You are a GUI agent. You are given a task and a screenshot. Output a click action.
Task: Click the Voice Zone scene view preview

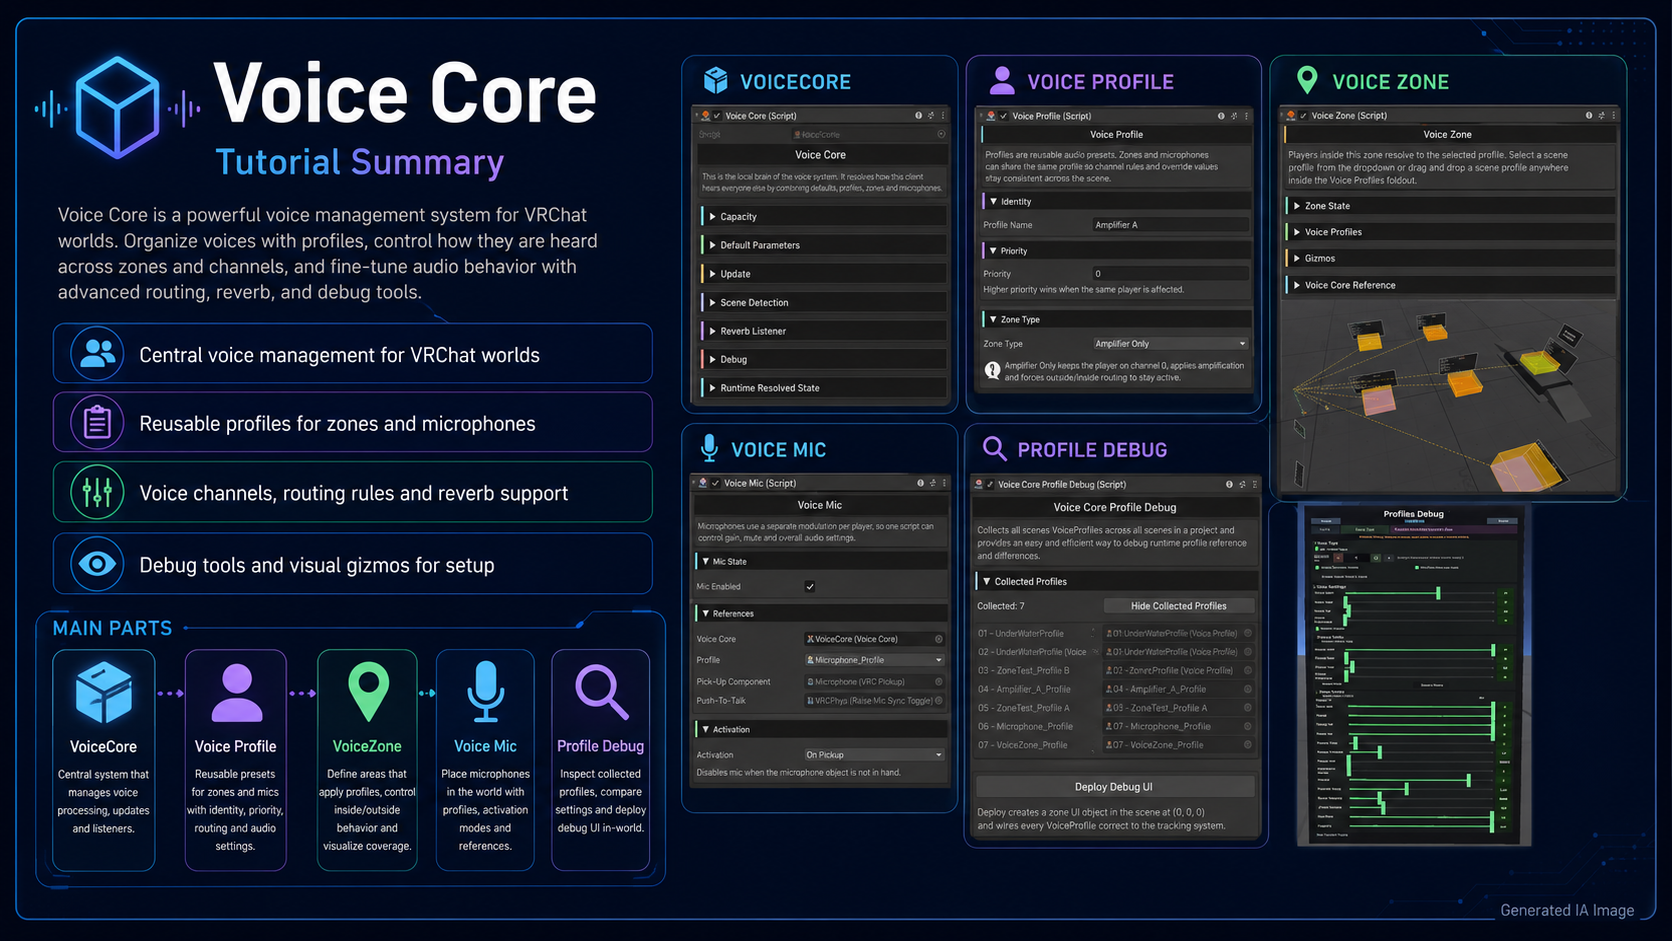[1448, 395]
